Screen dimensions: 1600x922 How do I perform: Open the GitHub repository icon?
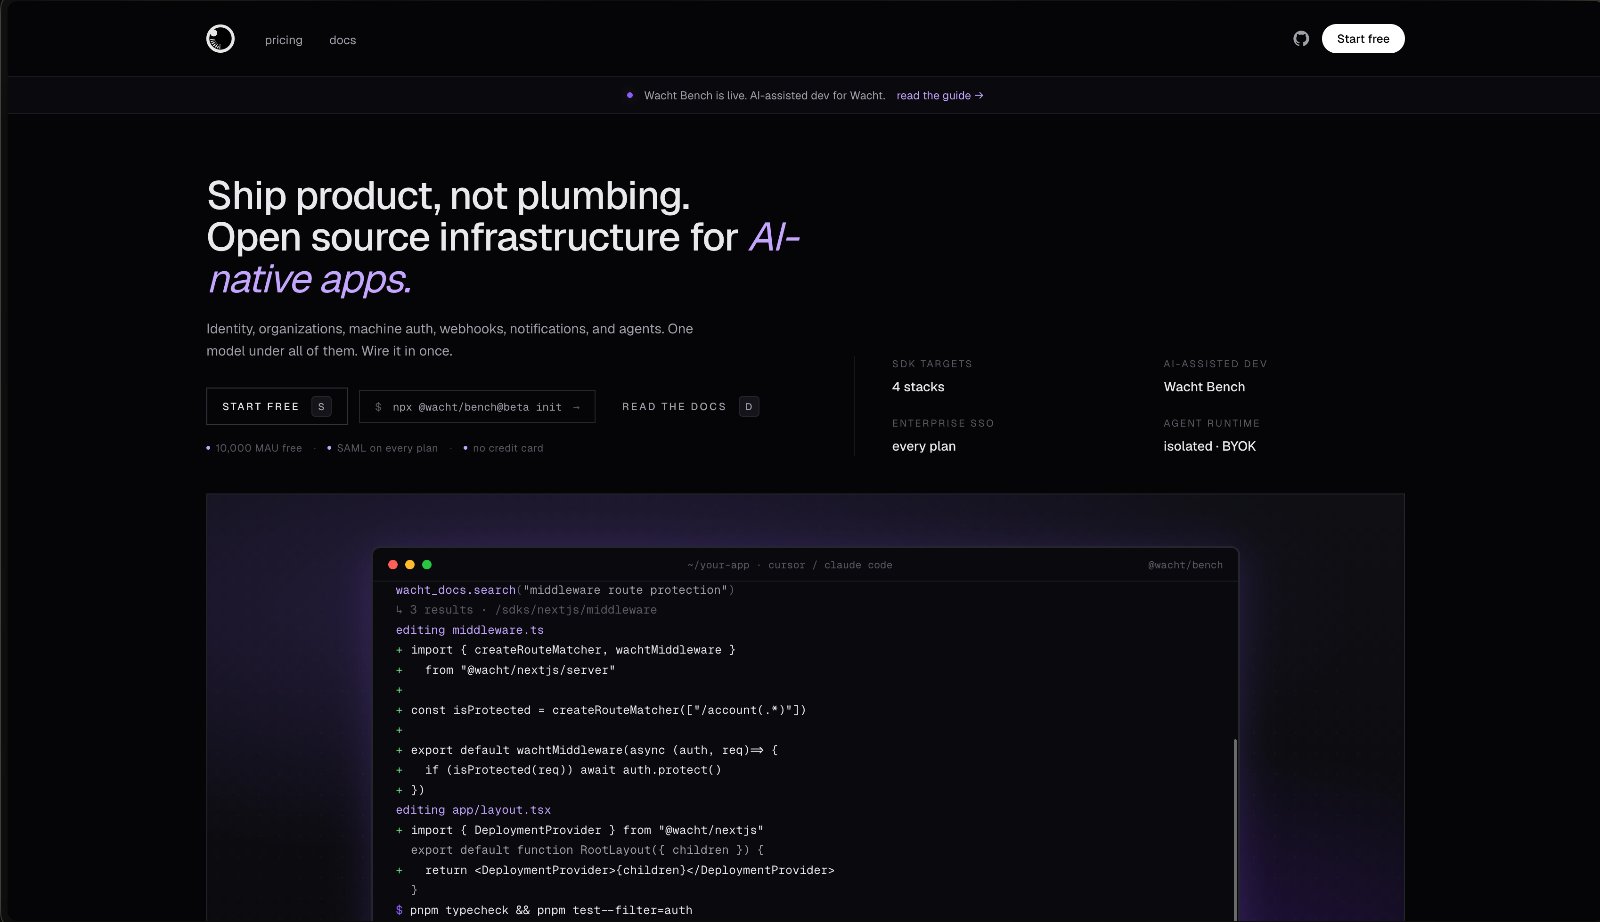(1301, 39)
